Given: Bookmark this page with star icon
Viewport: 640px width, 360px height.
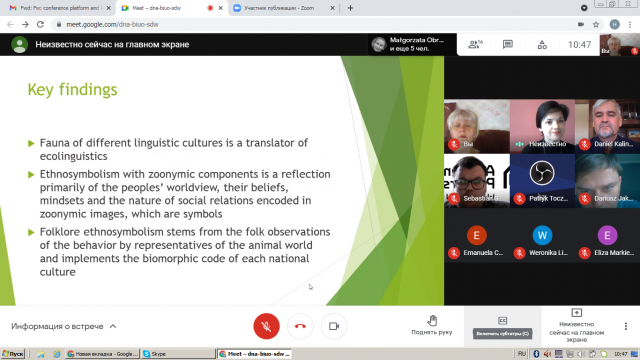Looking at the screenshot, I should [596, 24].
